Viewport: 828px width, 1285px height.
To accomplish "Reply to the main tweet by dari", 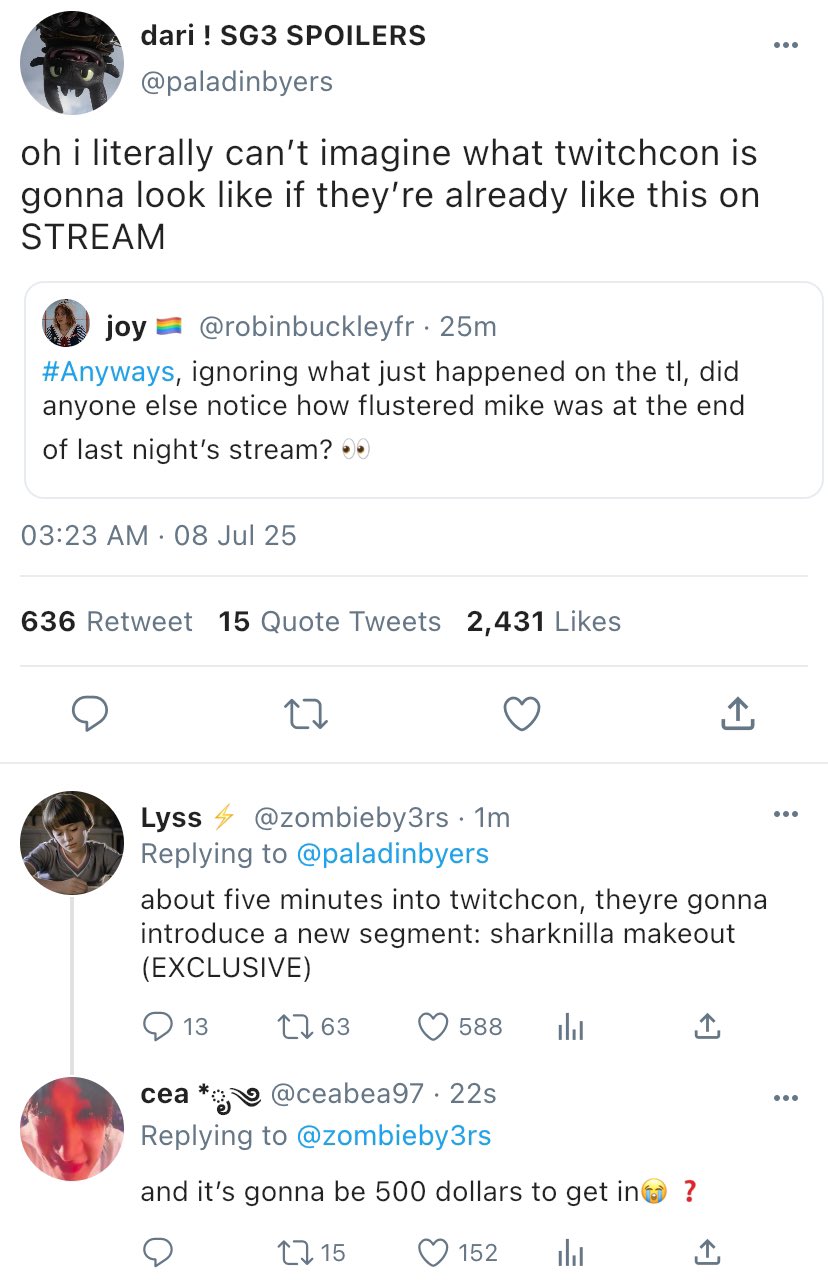I will pos(90,714).
